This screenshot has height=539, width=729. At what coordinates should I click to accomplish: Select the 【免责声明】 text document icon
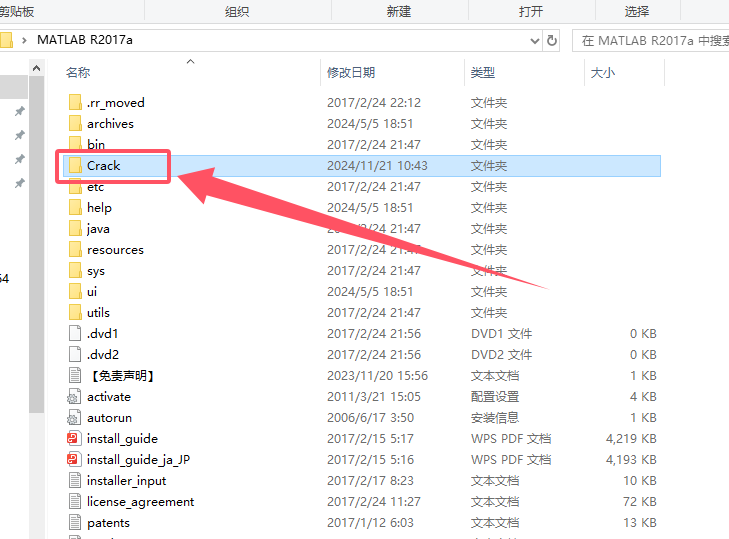[x=75, y=375]
